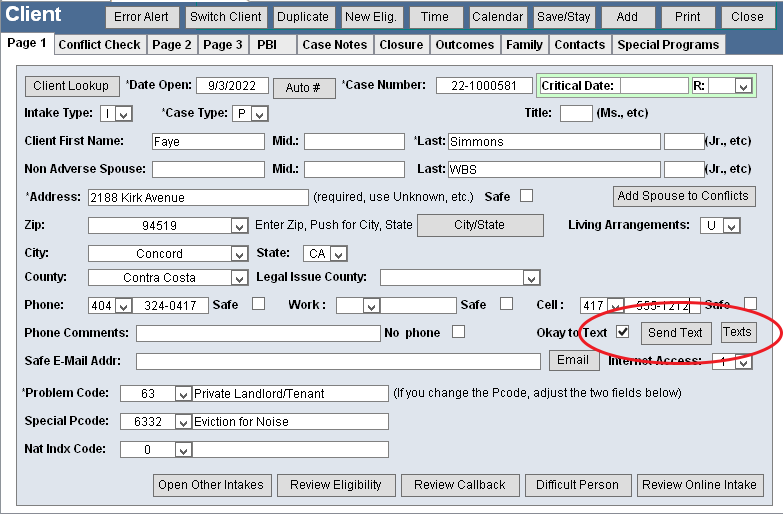The width and height of the screenshot is (783, 514).
Task: Expand the Nat Indx Code dropdown
Action: 183,450
